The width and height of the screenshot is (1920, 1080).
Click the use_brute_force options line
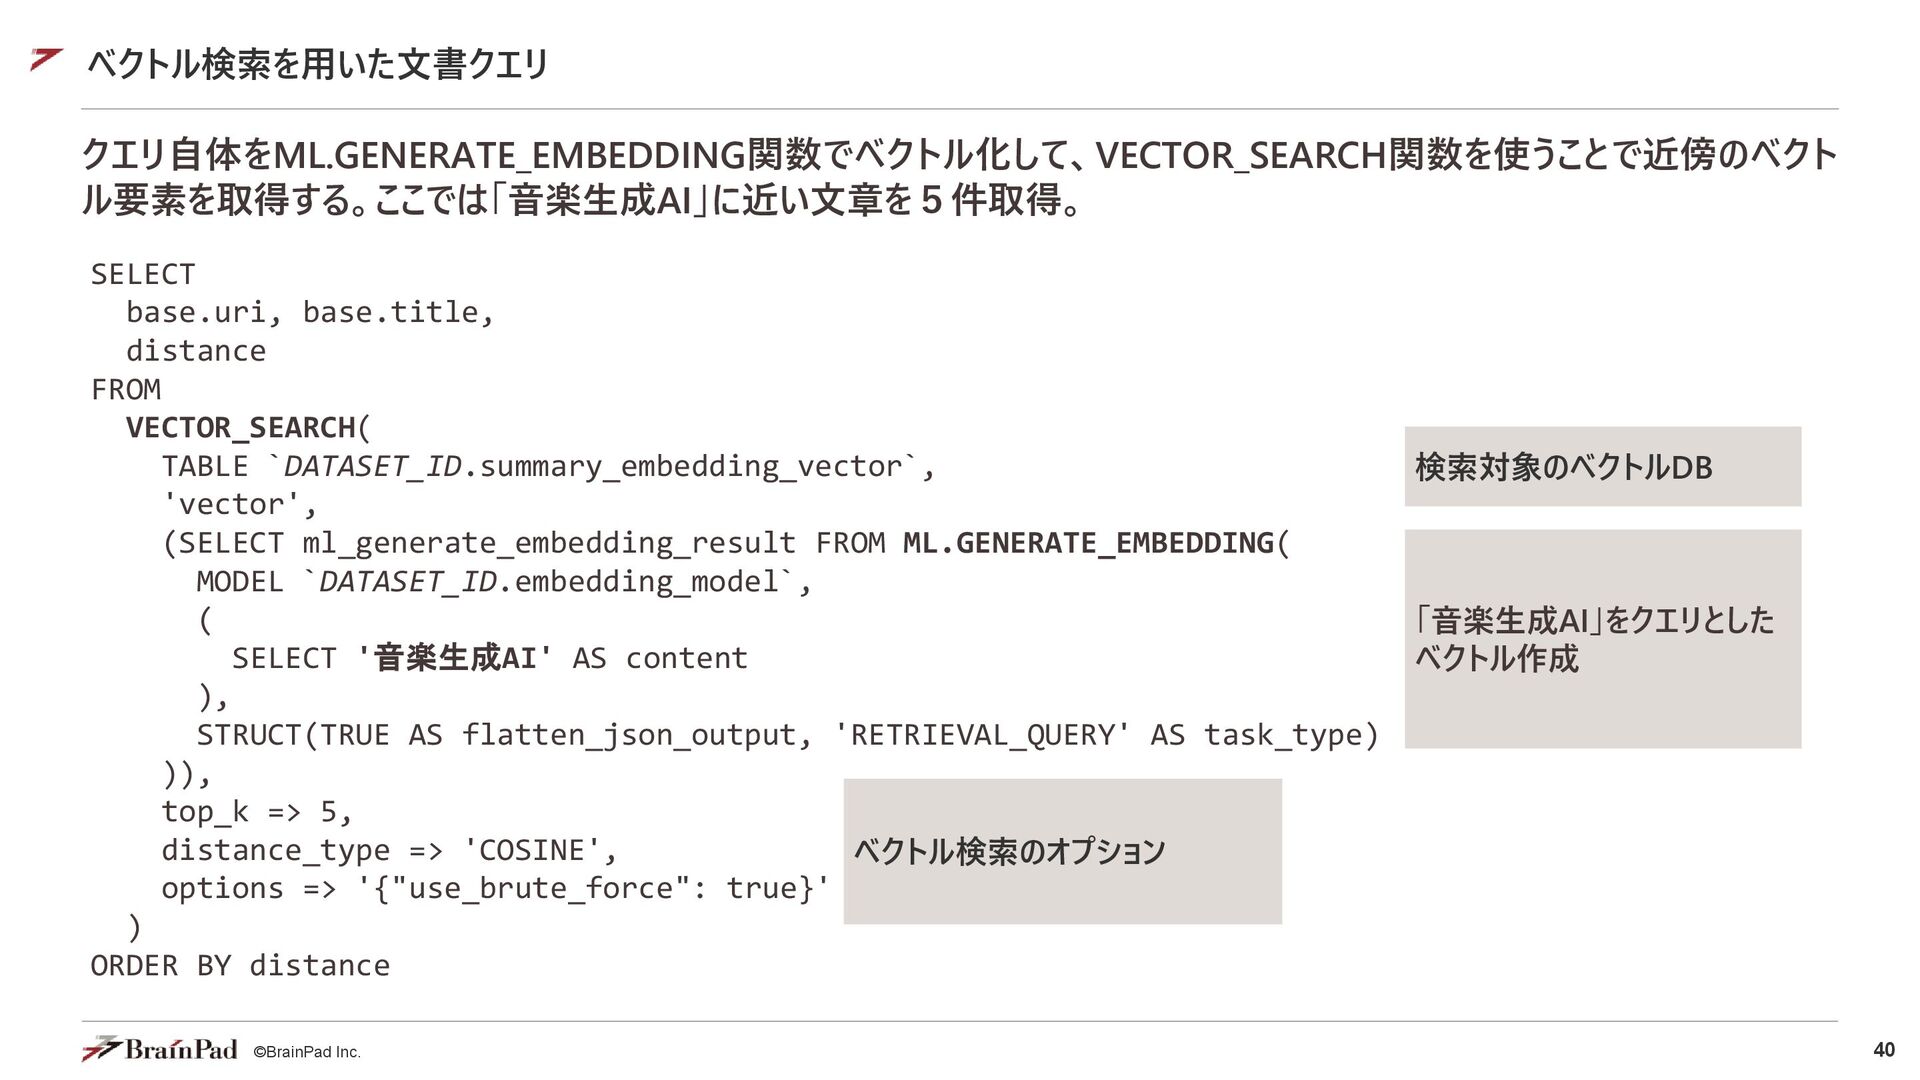pyautogui.click(x=495, y=888)
